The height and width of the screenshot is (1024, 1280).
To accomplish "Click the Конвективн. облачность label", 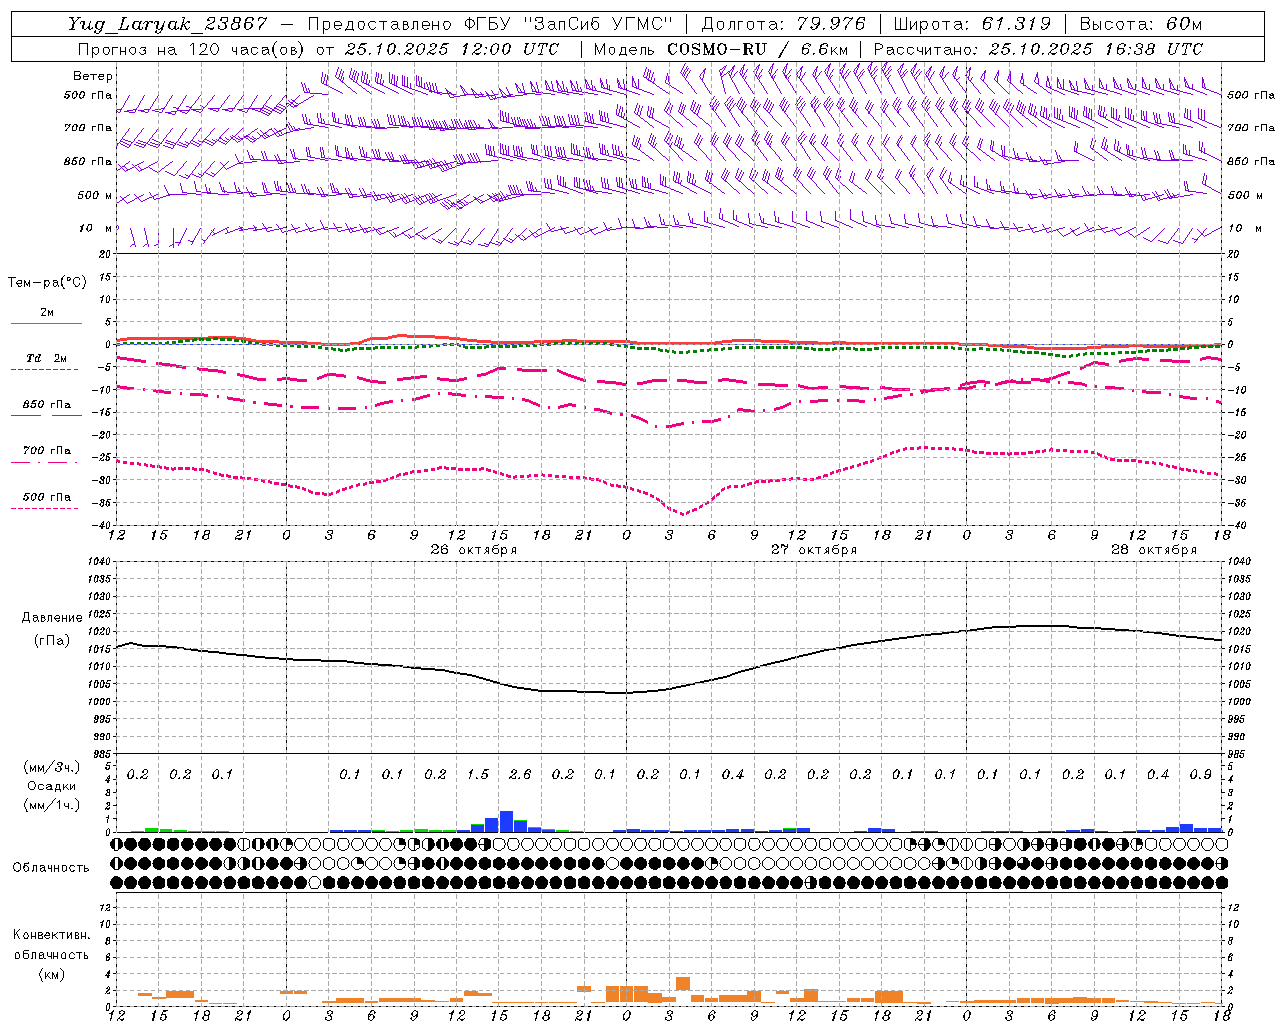I will point(51,945).
